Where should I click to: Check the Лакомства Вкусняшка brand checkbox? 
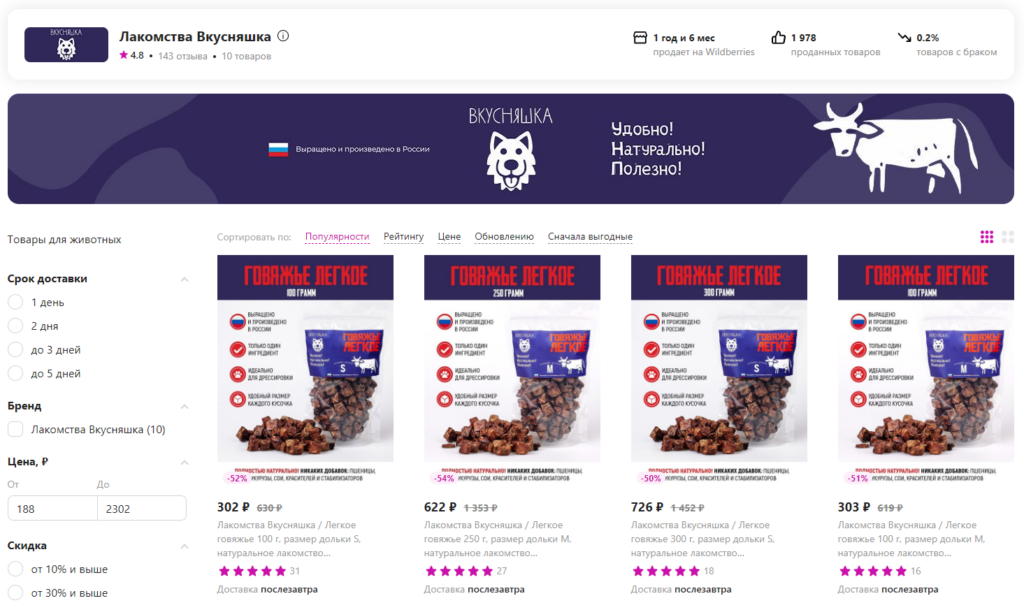[x=15, y=429]
